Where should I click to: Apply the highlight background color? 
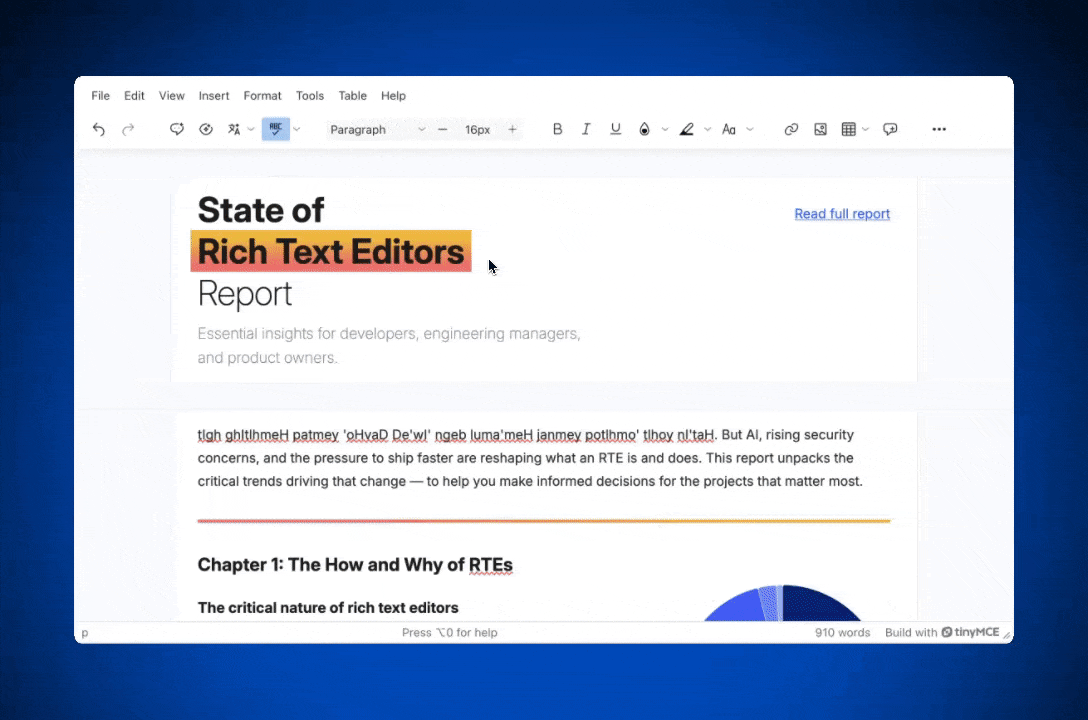pyautogui.click(x=687, y=129)
